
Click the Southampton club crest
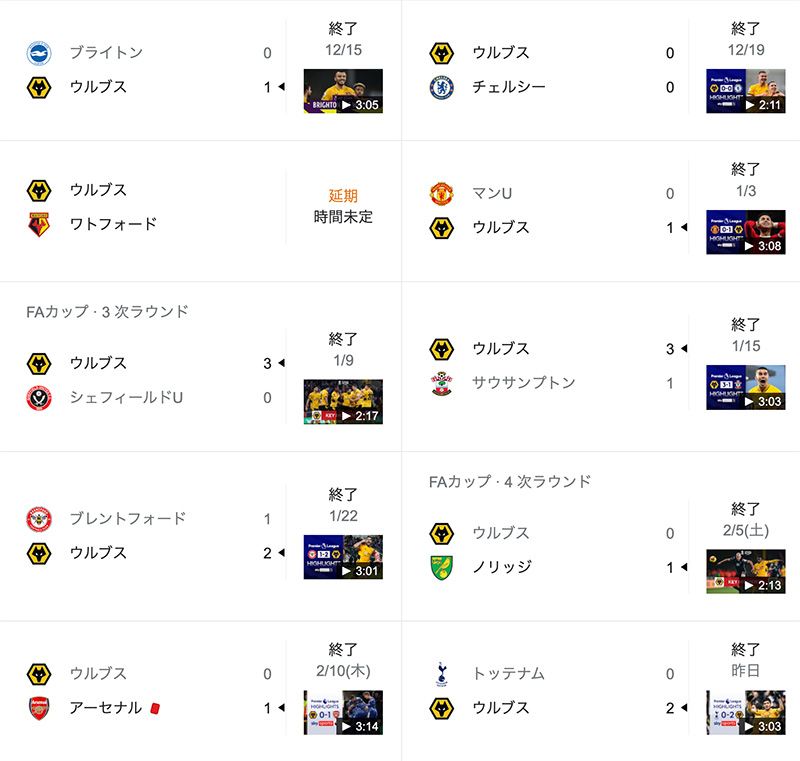pos(441,383)
